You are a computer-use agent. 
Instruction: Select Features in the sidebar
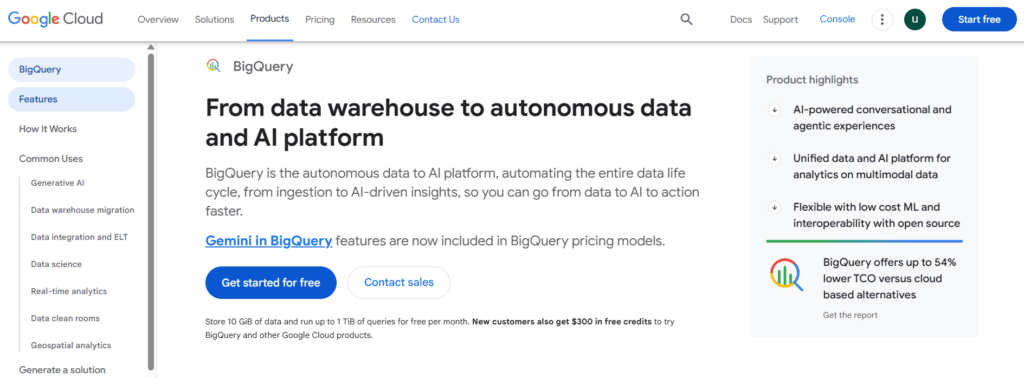(71, 99)
